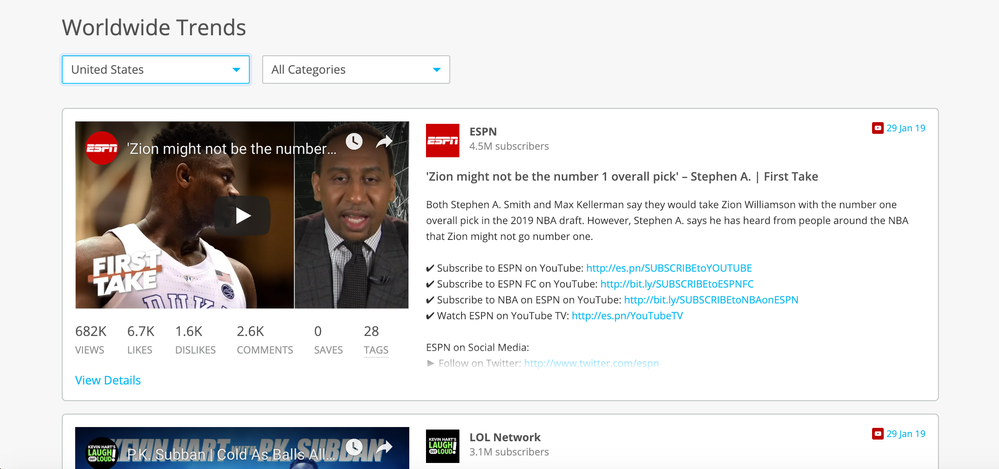Click the ESPN channel name
This screenshot has height=469, width=999.
coord(483,131)
